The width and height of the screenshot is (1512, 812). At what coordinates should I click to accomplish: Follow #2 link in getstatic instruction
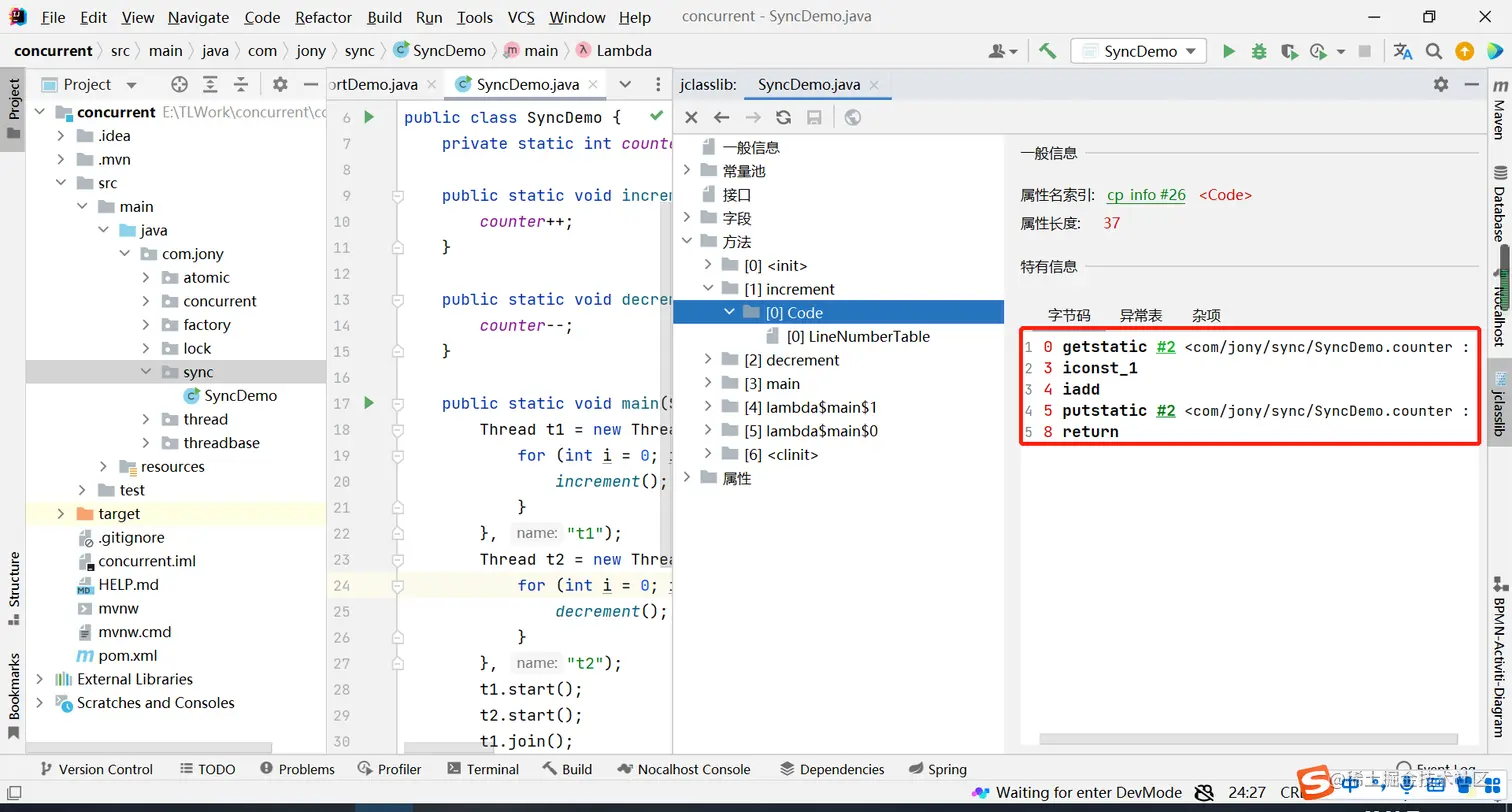tap(1165, 347)
